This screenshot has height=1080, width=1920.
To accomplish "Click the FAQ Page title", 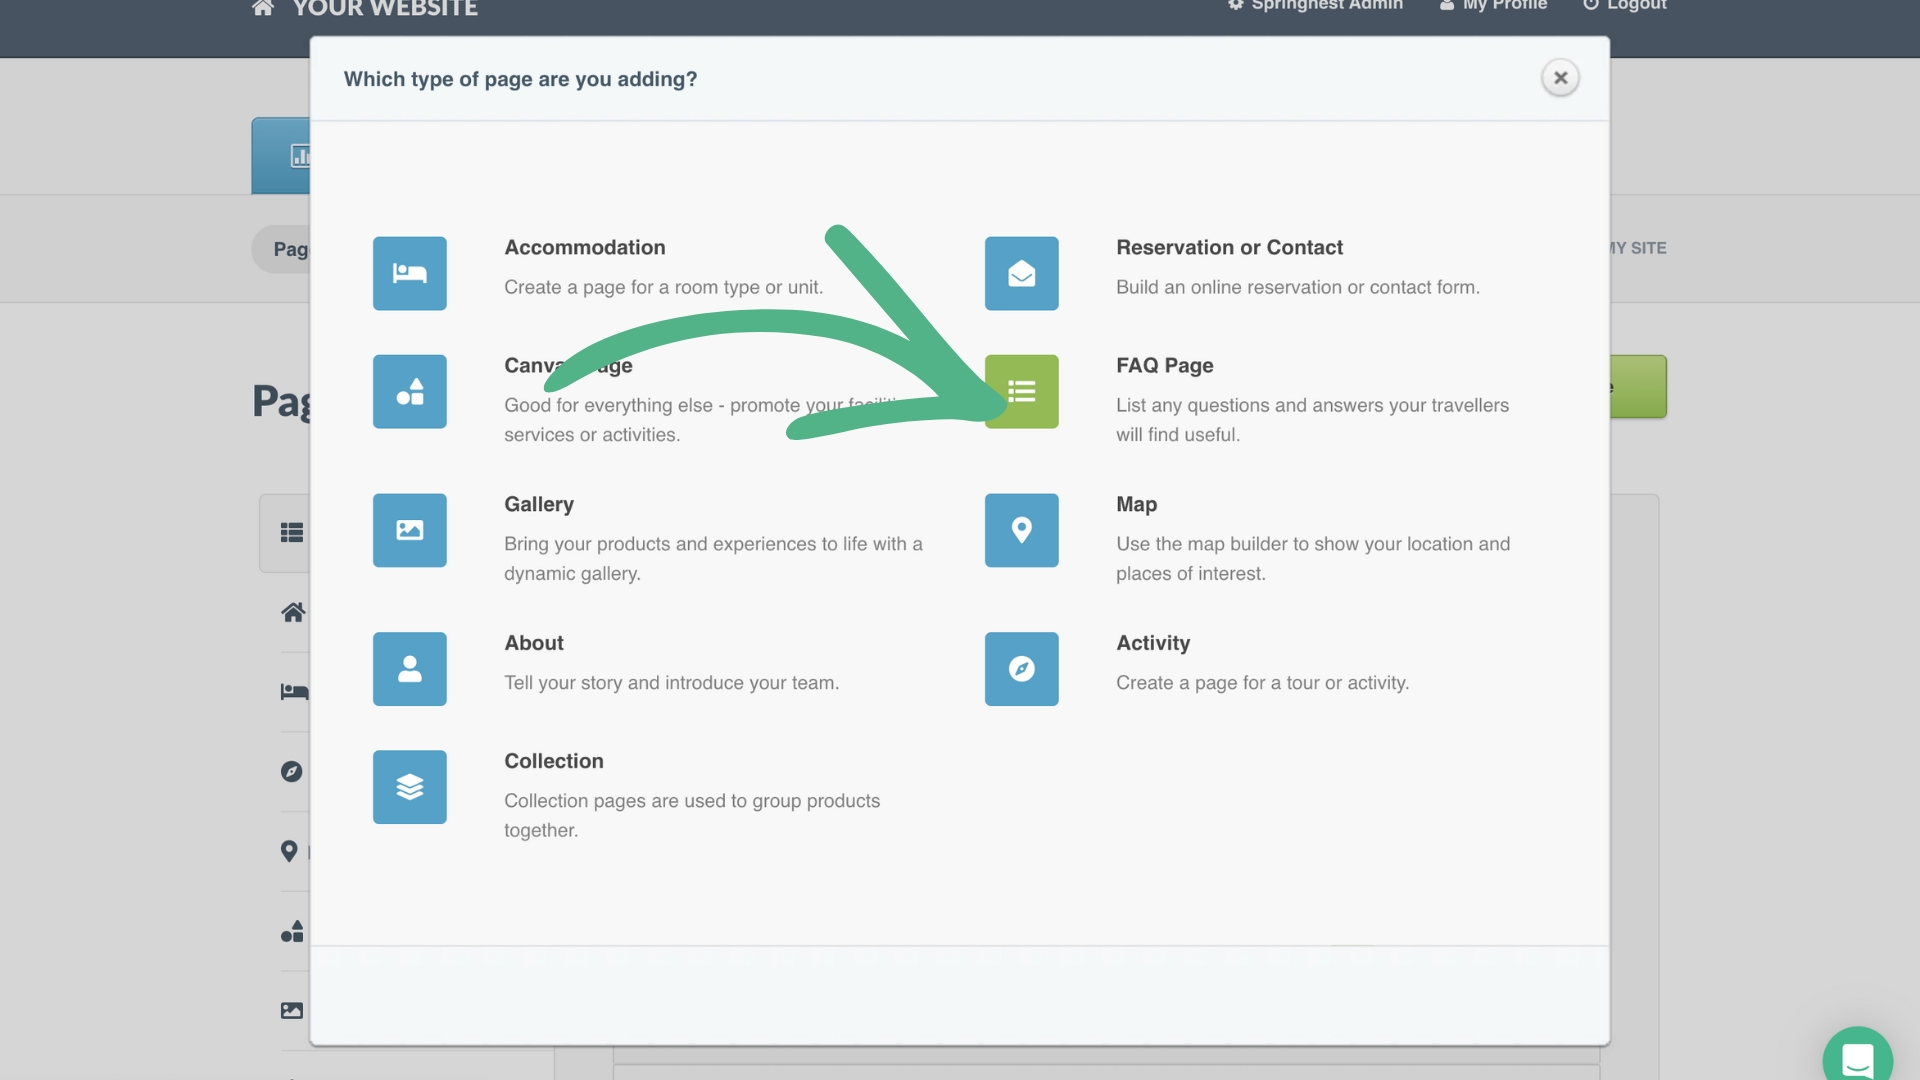I will (x=1164, y=365).
